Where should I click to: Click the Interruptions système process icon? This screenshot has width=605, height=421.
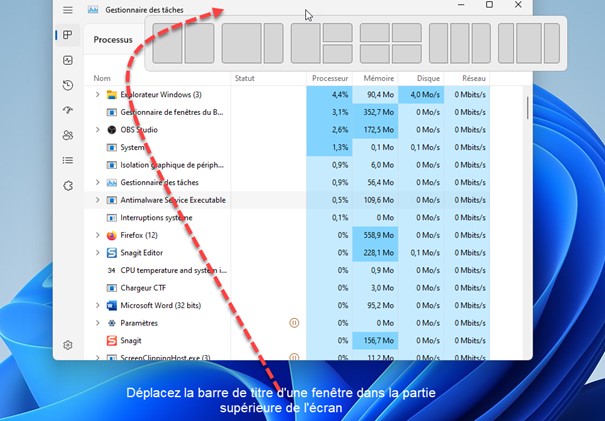(112, 218)
